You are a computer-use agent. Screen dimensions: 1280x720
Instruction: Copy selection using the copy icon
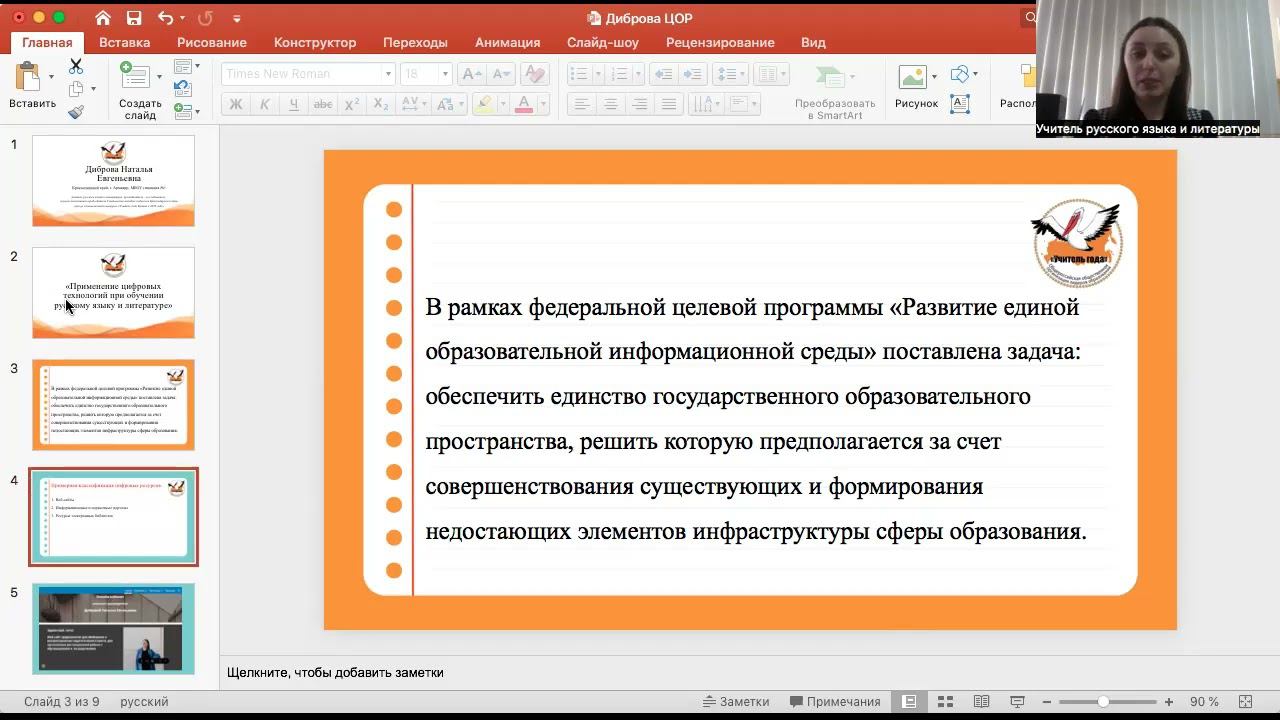(76, 89)
